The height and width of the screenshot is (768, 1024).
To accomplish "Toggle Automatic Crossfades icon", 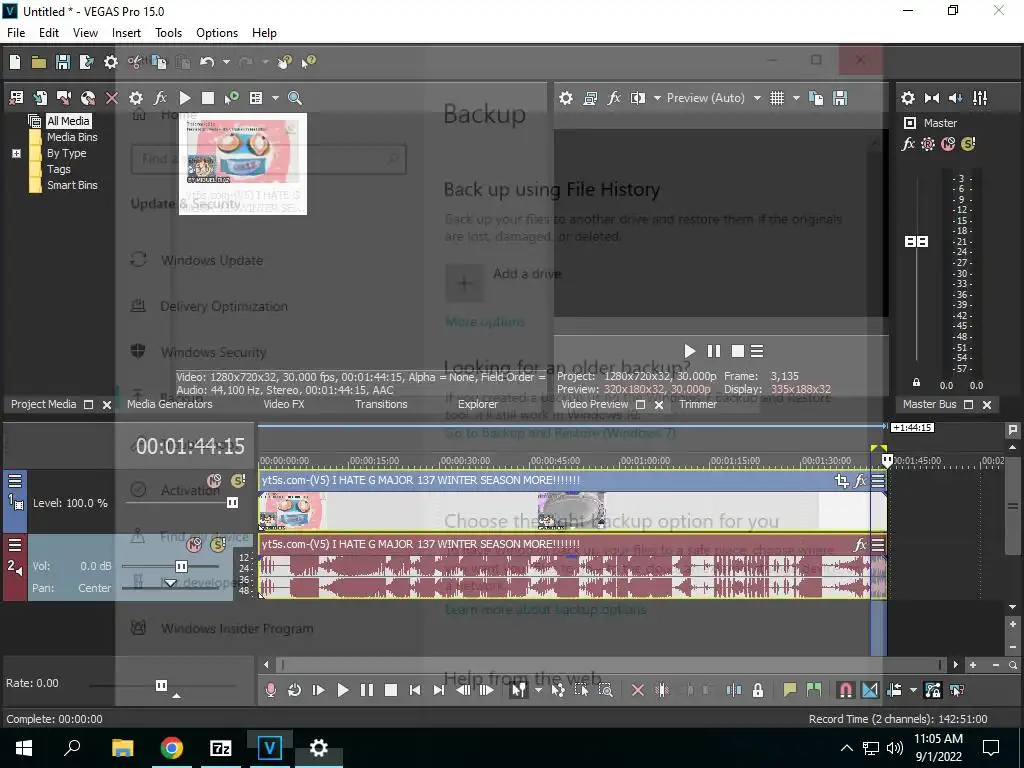I will pyautogui.click(x=870, y=690).
